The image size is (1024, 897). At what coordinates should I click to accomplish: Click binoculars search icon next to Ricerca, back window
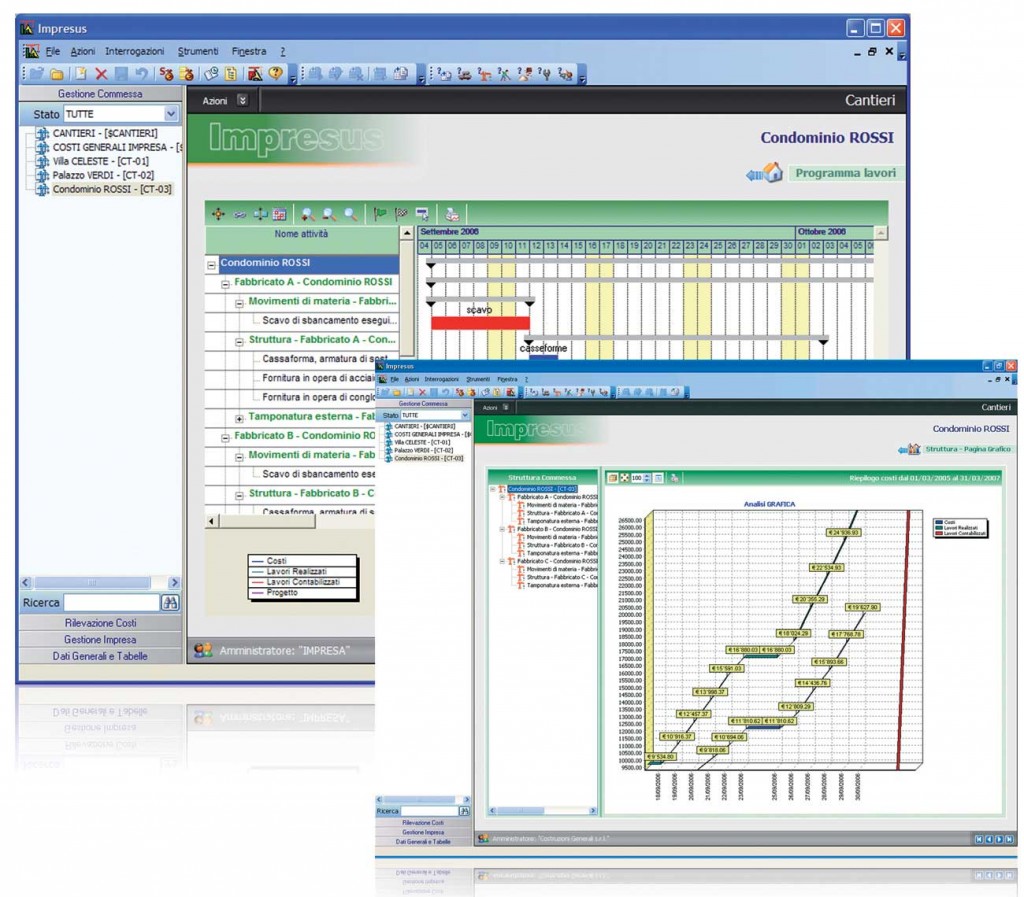[x=170, y=603]
